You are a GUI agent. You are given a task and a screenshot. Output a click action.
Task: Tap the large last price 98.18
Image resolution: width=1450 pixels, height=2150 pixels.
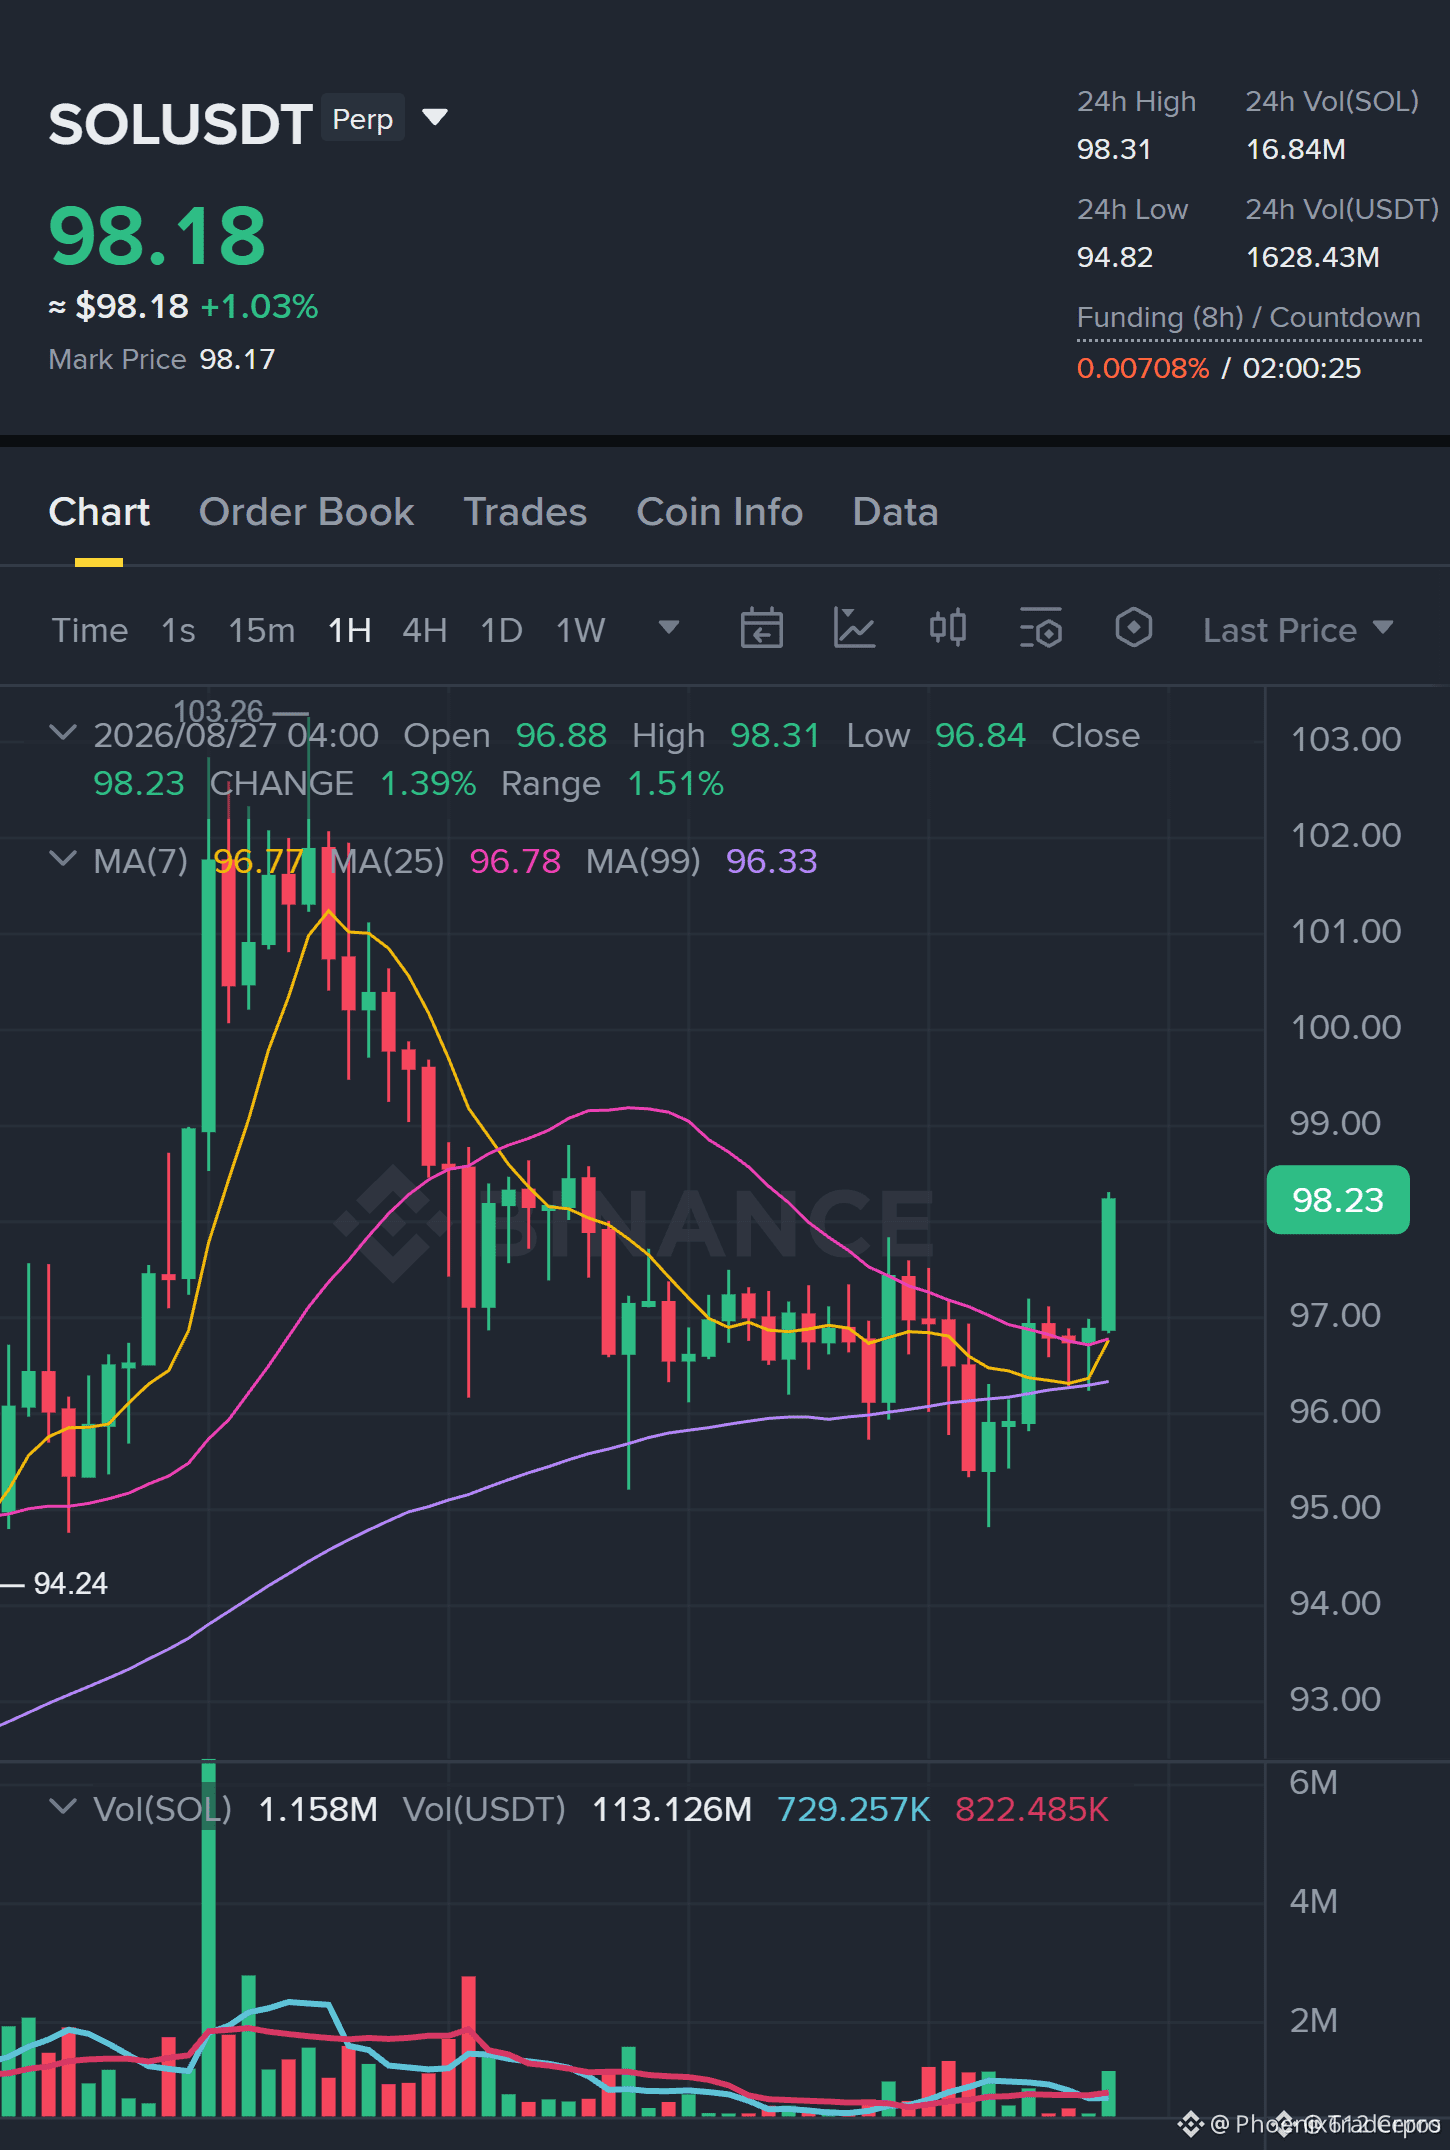(157, 237)
